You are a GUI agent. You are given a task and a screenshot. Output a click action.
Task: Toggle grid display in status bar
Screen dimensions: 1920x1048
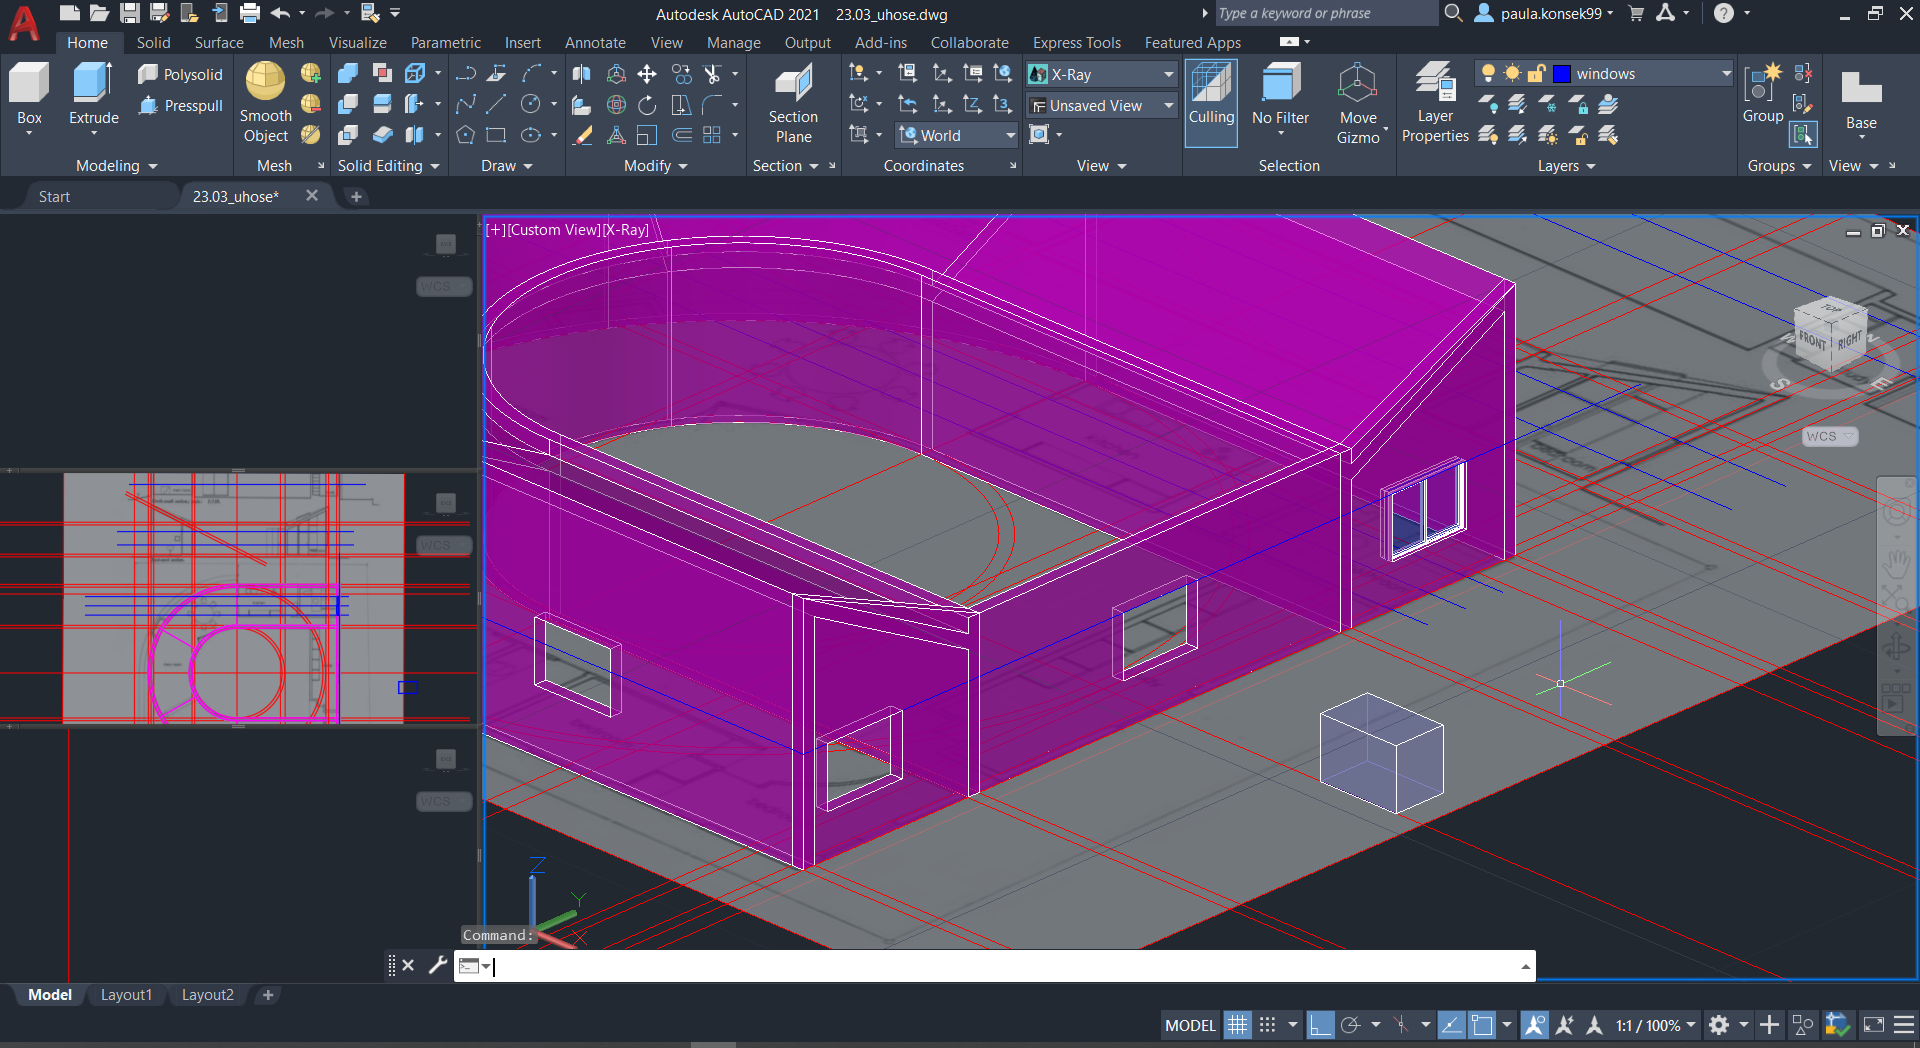tap(1237, 1025)
